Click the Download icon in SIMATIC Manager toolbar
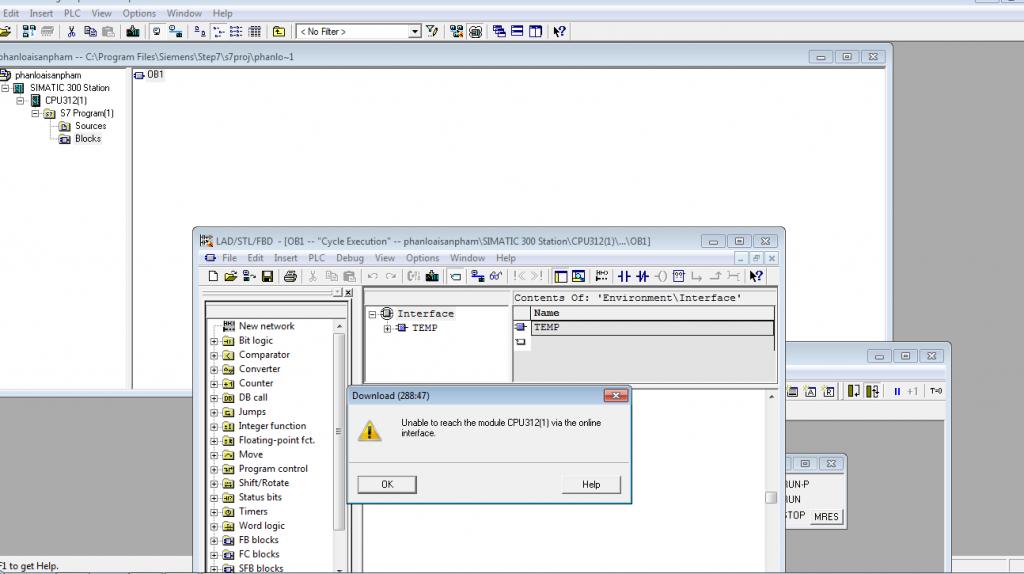Viewport: 1024px width, 574px height. coord(133,31)
